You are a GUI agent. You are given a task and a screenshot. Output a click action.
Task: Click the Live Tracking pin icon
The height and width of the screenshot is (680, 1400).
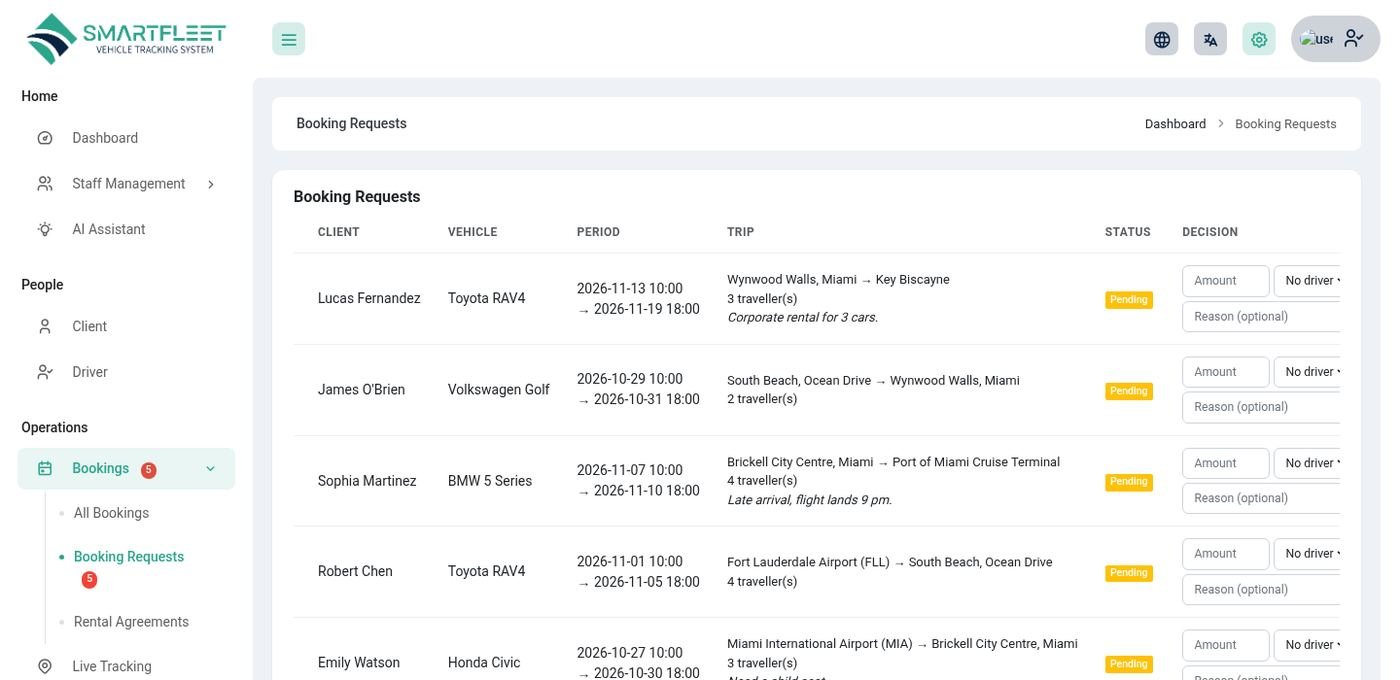click(45, 666)
